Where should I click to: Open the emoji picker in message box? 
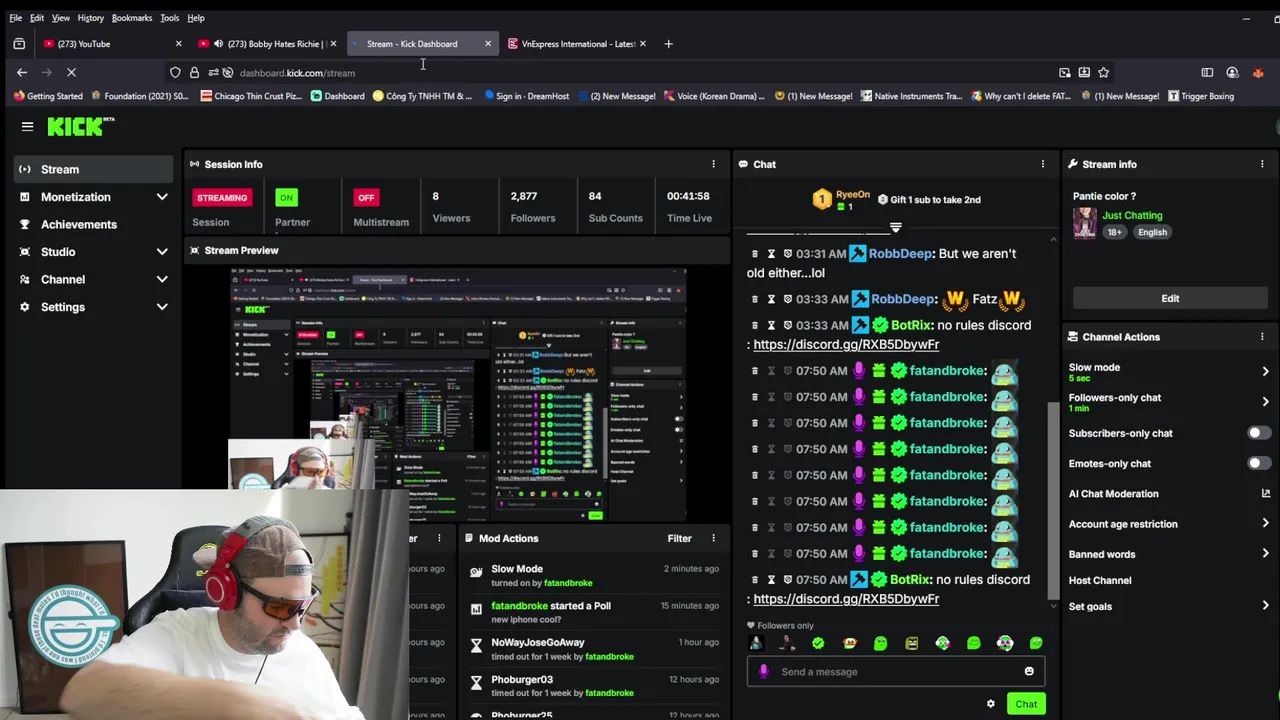point(1029,671)
